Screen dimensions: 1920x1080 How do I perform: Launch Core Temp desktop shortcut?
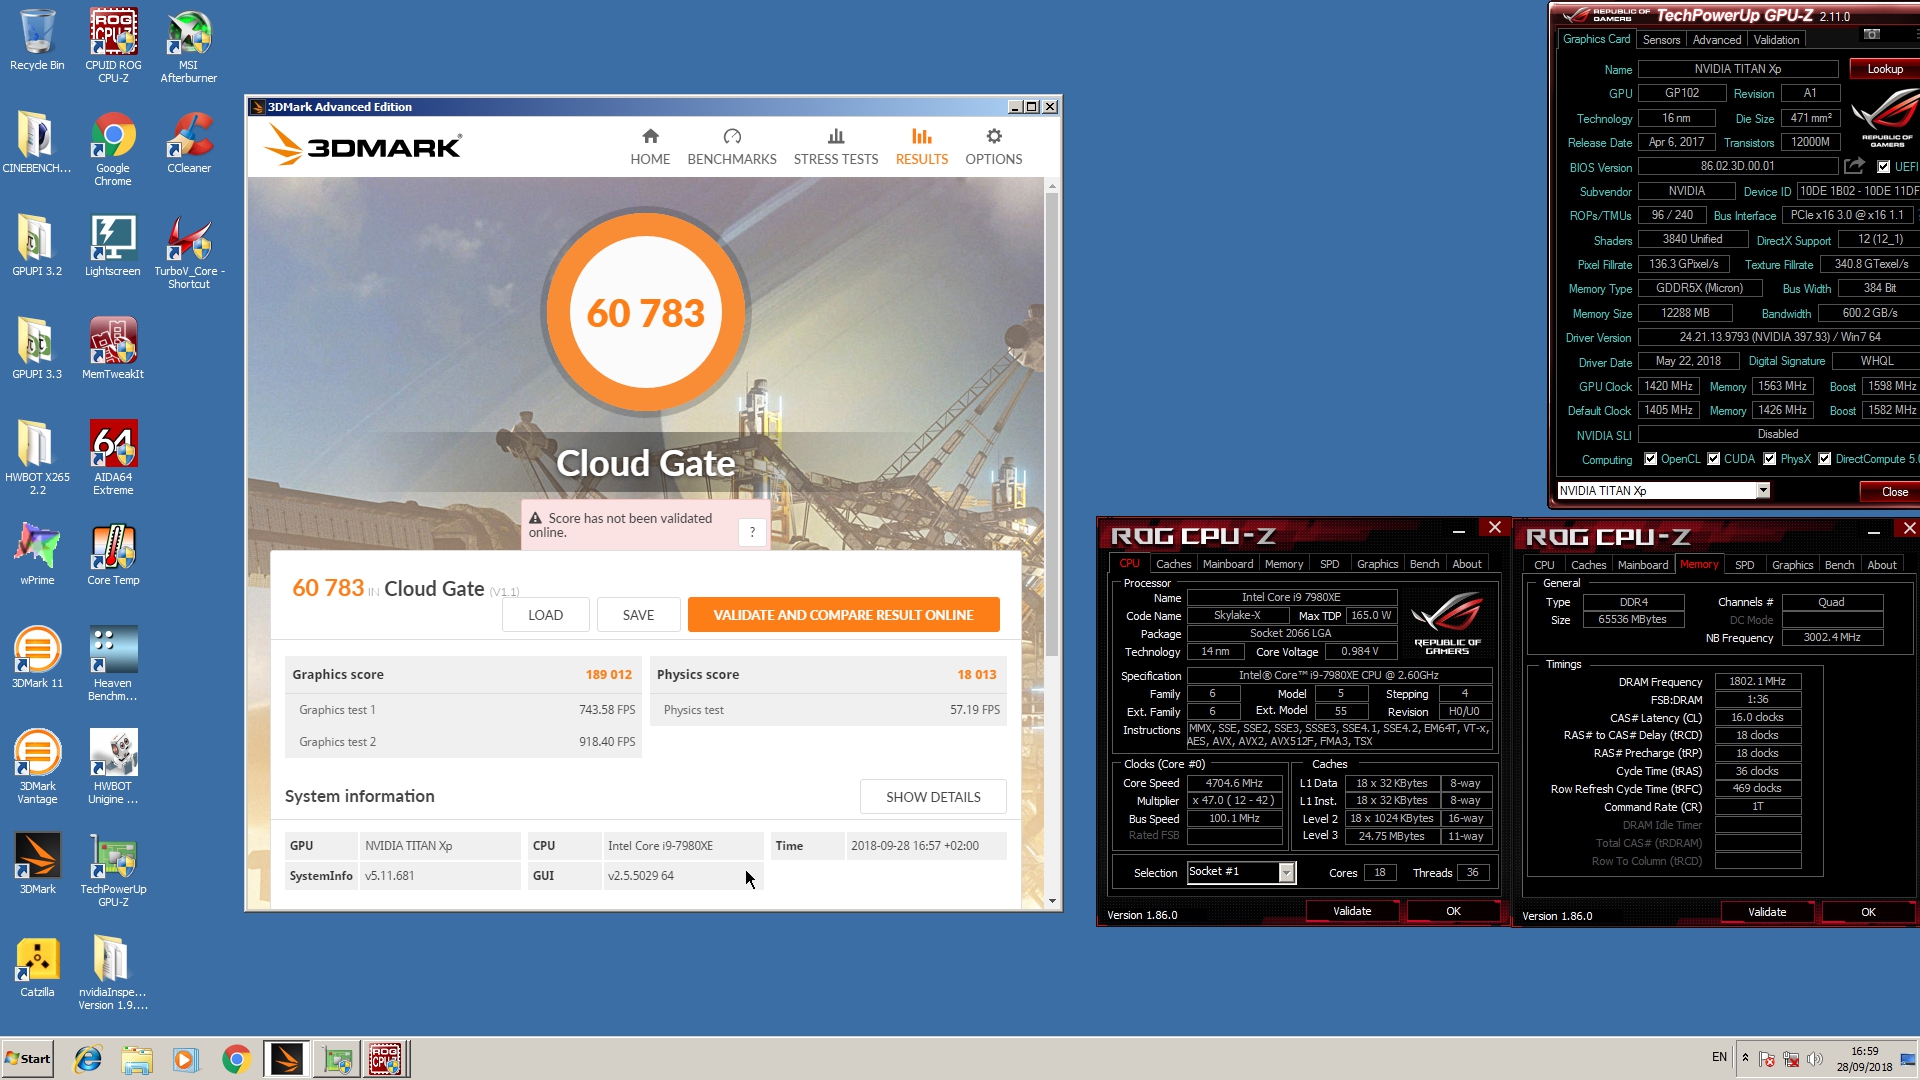[x=113, y=554]
